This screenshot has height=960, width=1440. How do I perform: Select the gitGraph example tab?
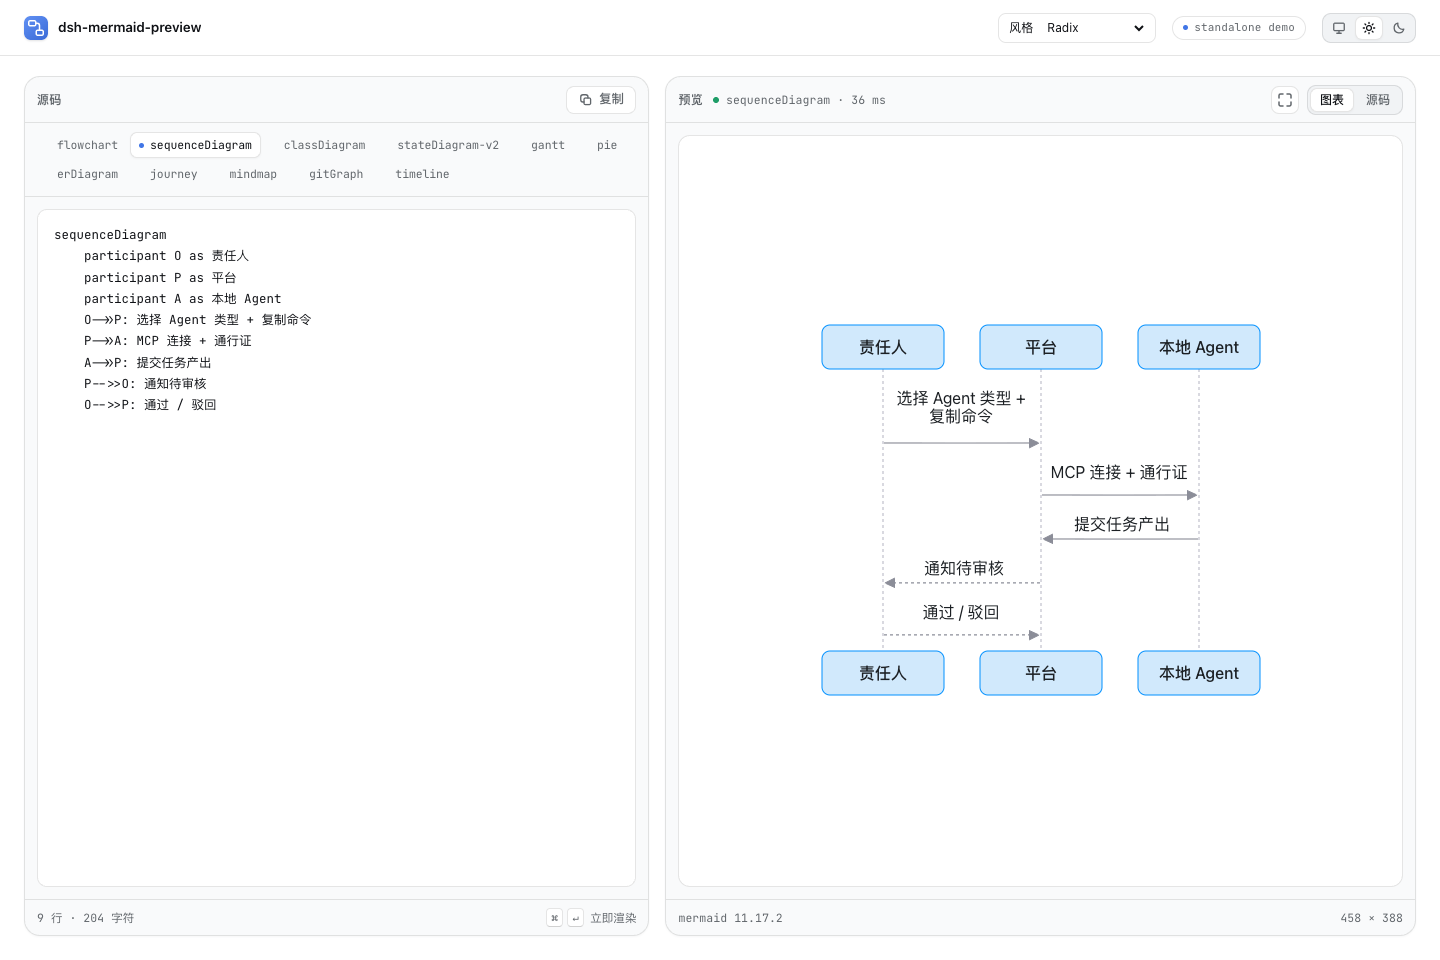tap(336, 174)
